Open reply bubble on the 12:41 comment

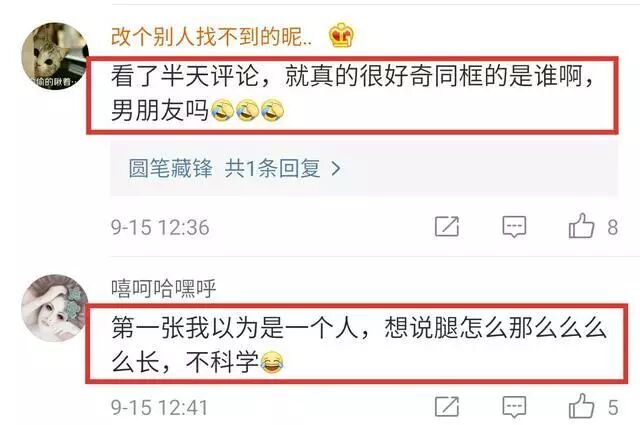coord(514,407)
